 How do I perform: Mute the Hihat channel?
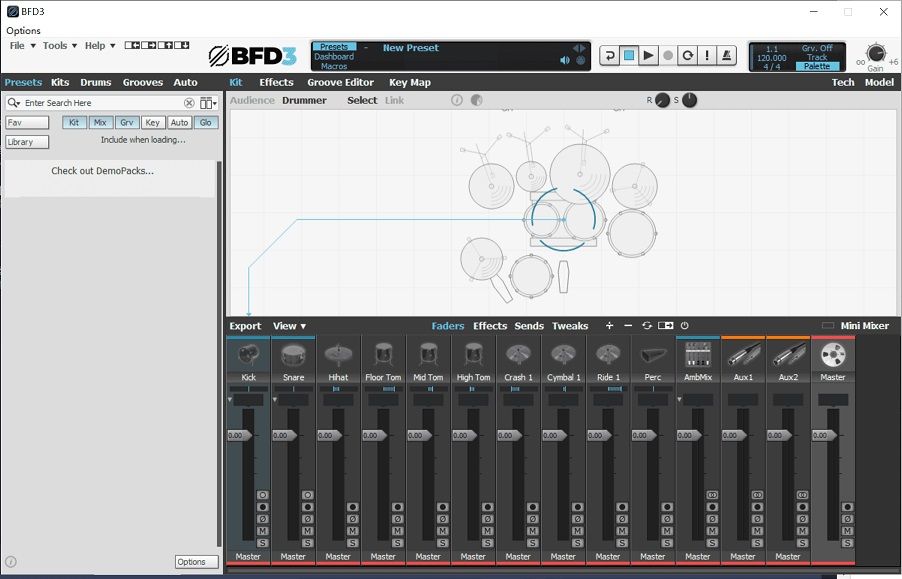click(352, 531)
